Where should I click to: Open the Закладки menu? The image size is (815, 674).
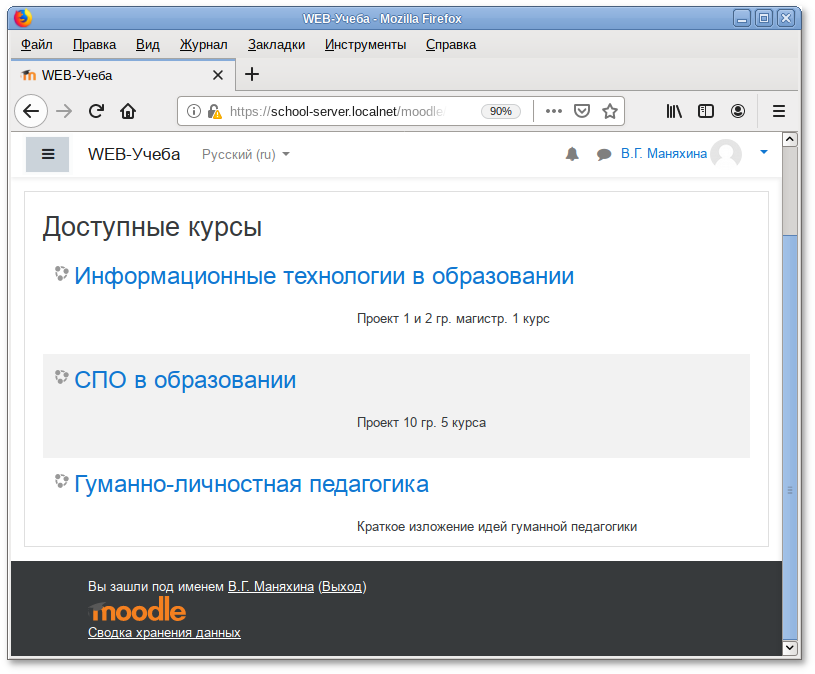276,45
